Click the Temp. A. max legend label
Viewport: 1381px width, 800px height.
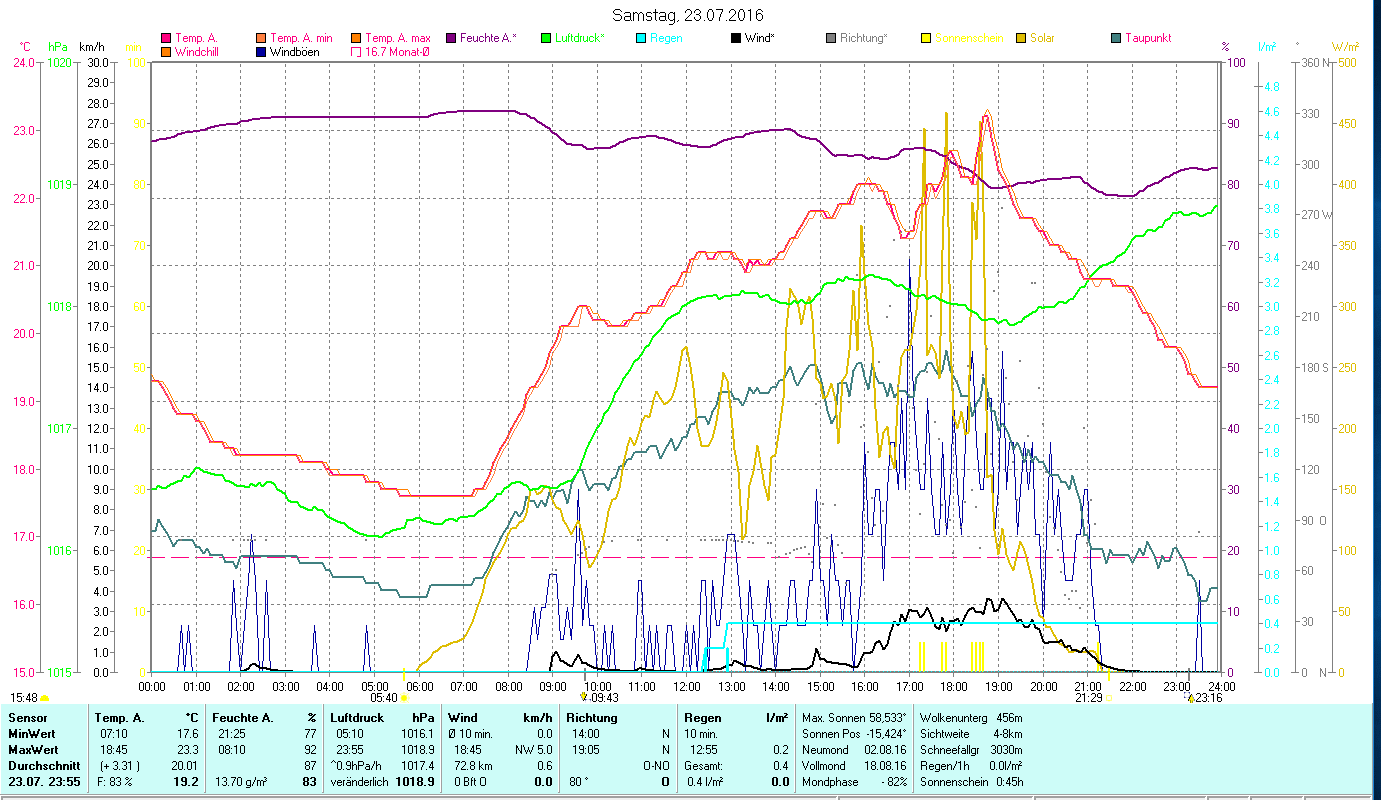[397, 38]
